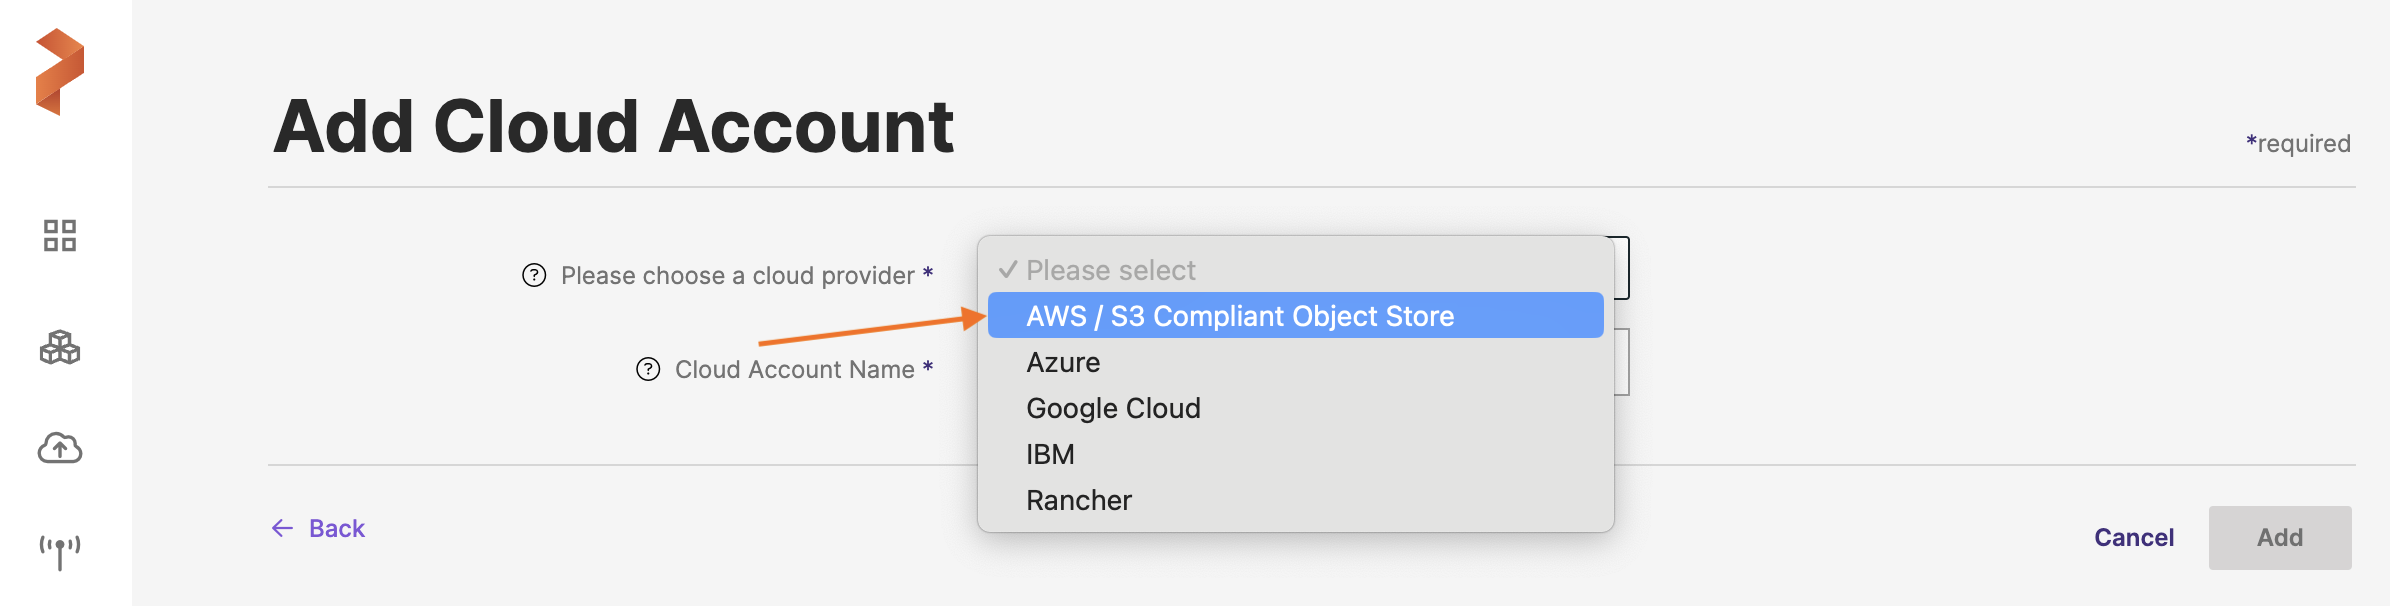2390x606 pixels.
Task: Click the Add Cloud Account heading
Action: click(x=613, y=127)
